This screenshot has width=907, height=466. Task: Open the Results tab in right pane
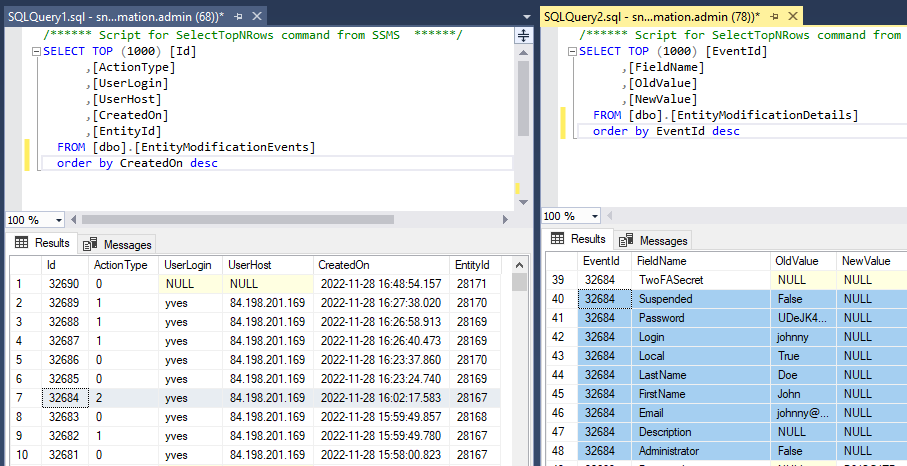click(578, 239)
